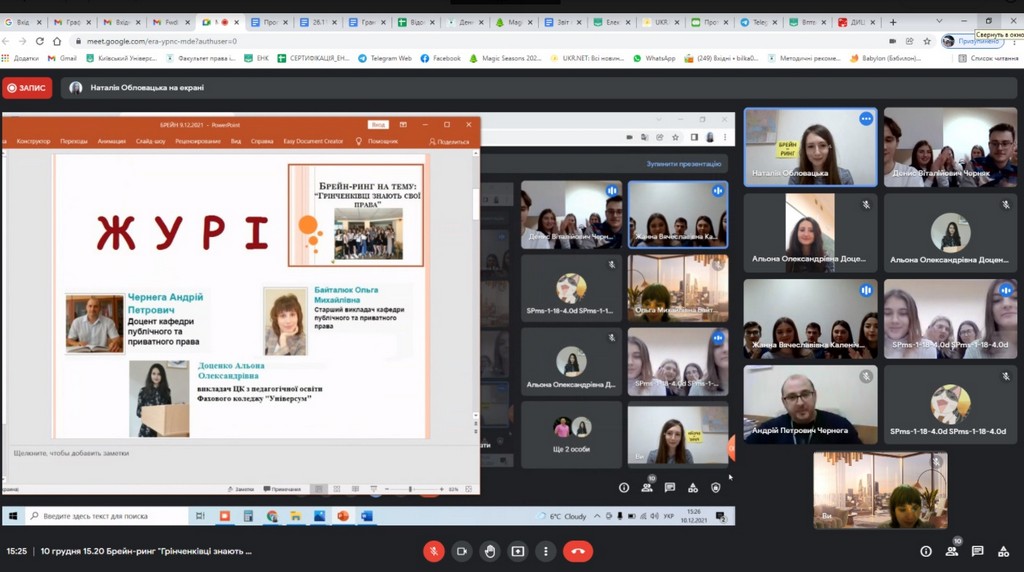Image resolution: width=1024 pixels, height=572 pixels.
Task: Open the meeting details info icon
Action: 925,551
